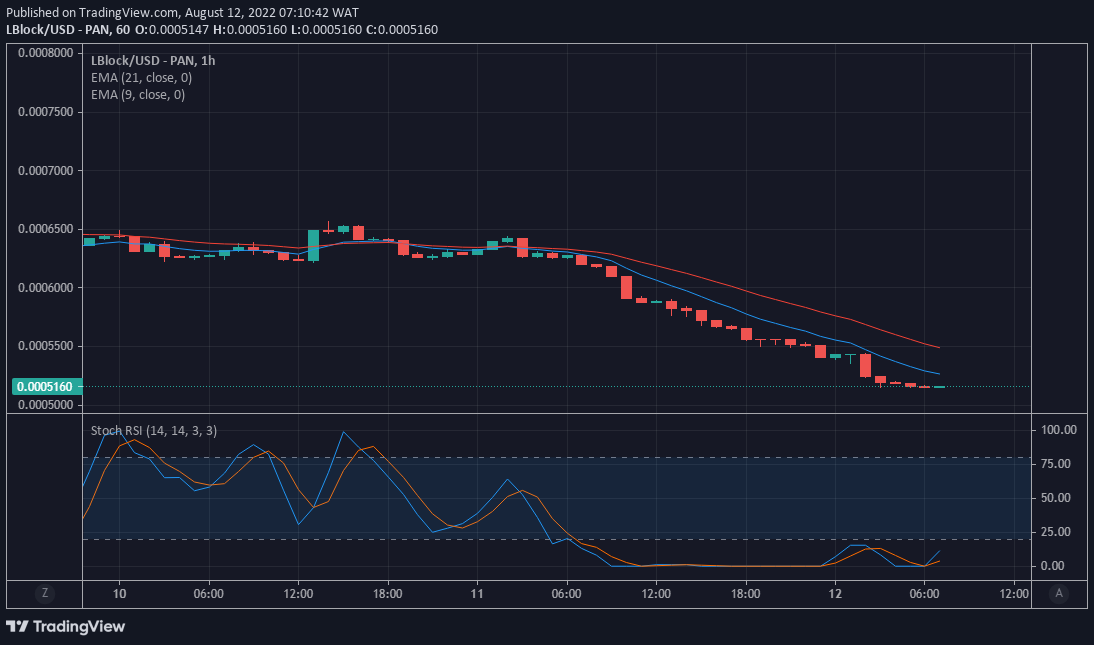Click the 50.00 Stoch RSI scale value
Viewport: 1094px width, 645px height.
[1058, 498]
